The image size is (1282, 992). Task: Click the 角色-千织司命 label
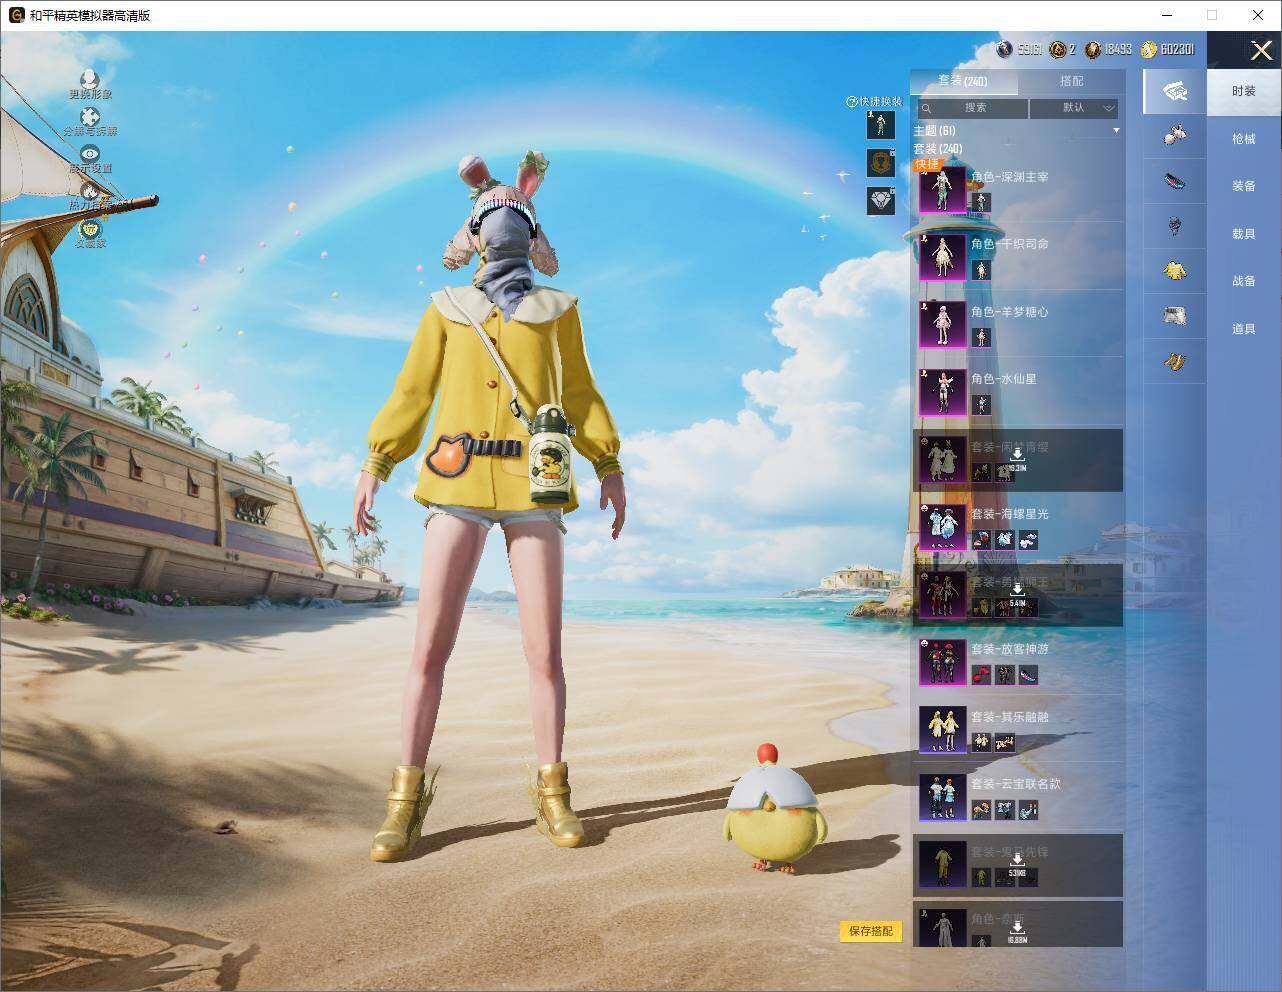pos(1009,244)
